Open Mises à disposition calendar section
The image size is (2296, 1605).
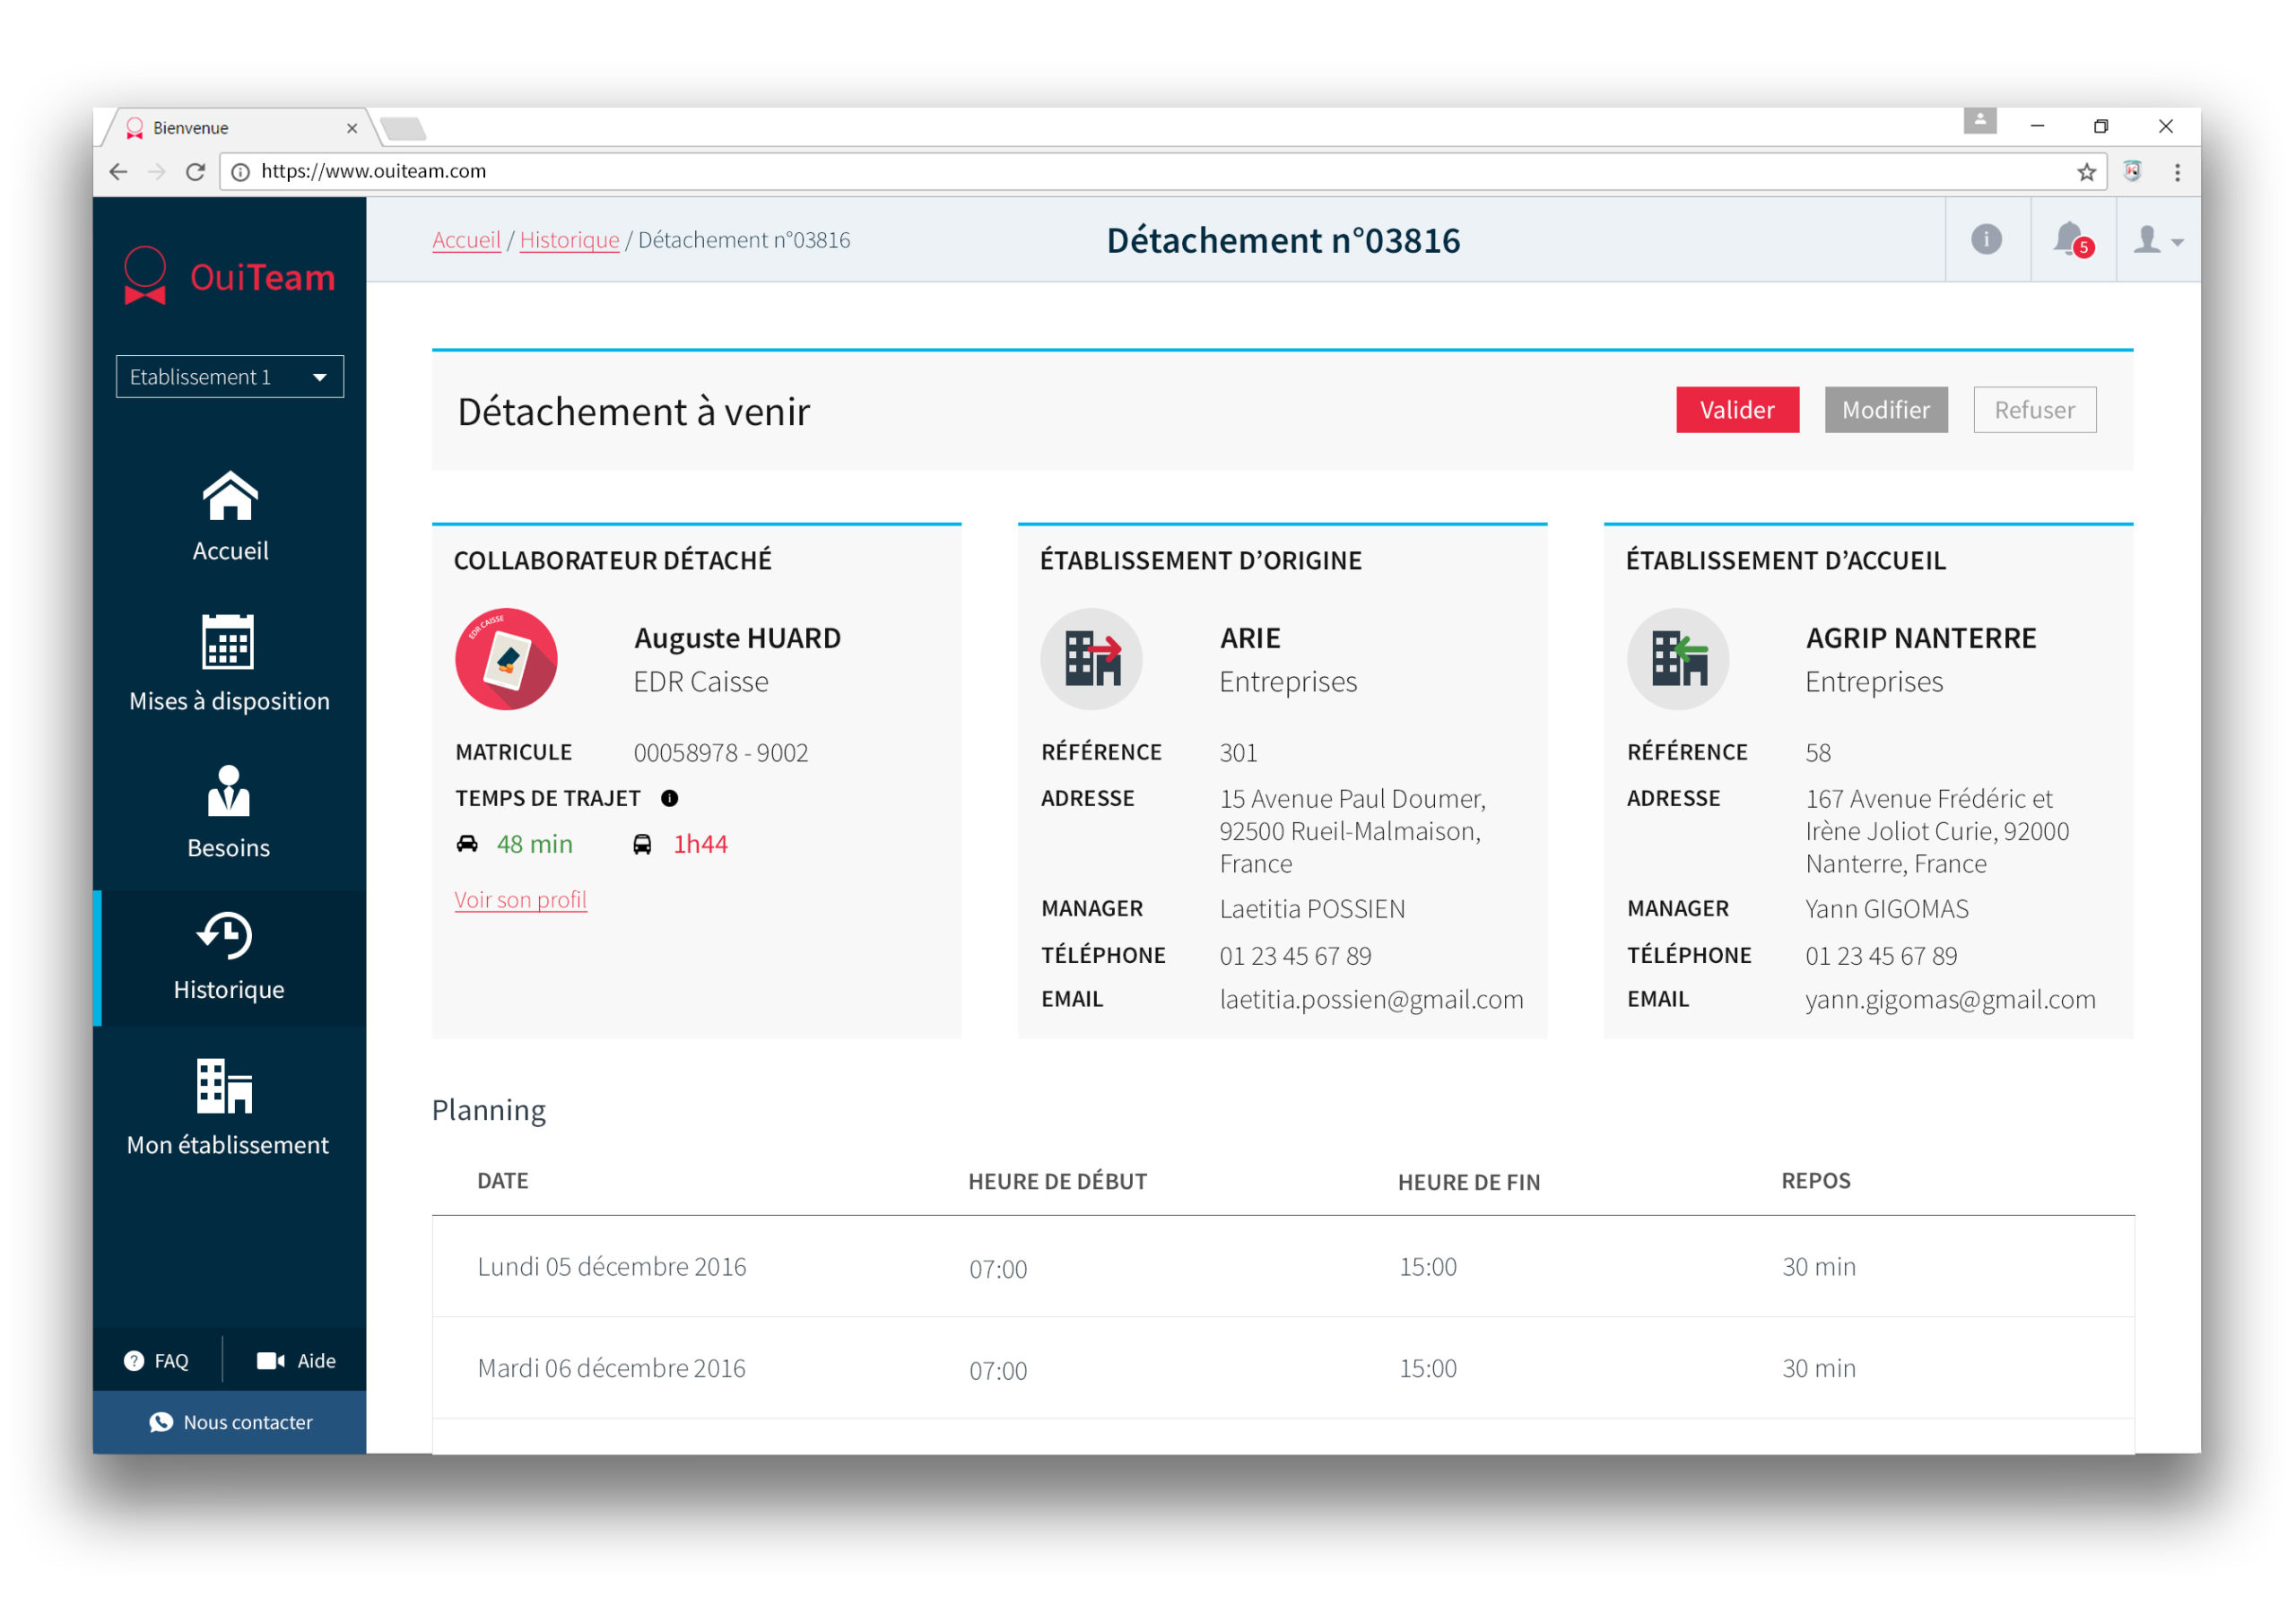229,663
